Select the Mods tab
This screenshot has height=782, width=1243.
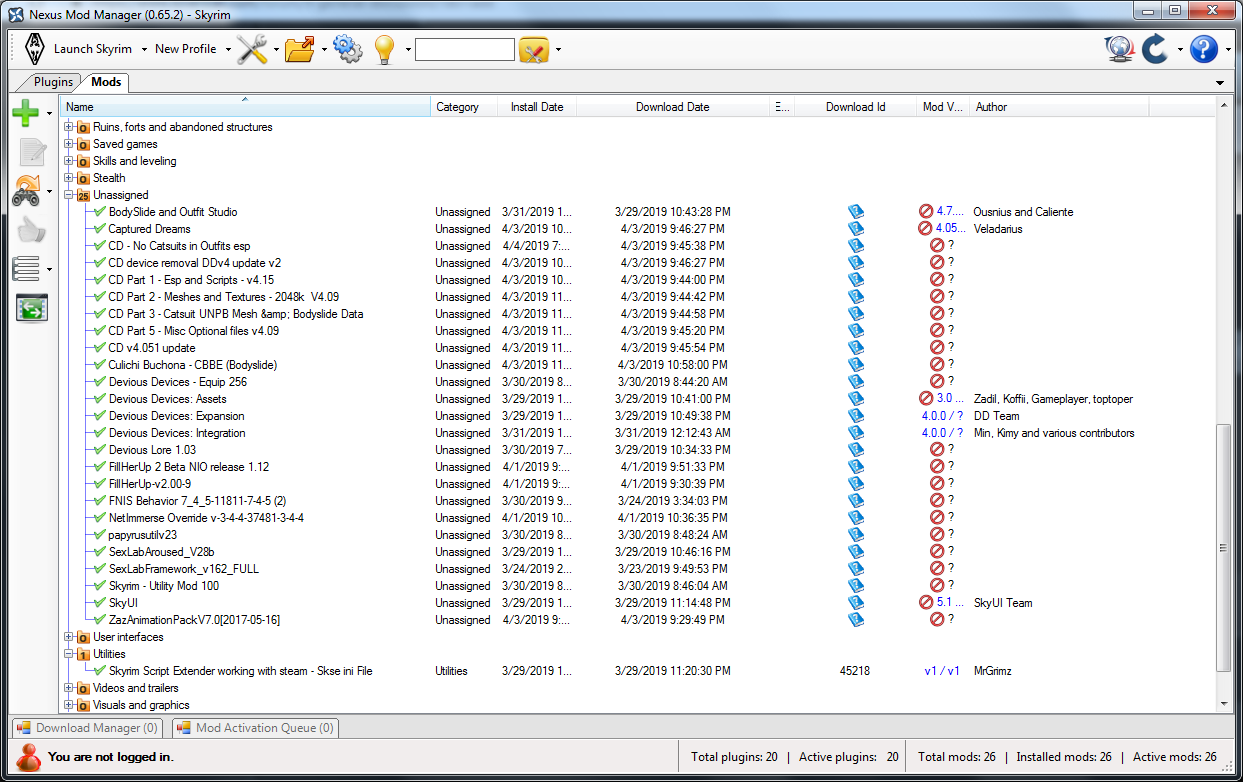105,82
